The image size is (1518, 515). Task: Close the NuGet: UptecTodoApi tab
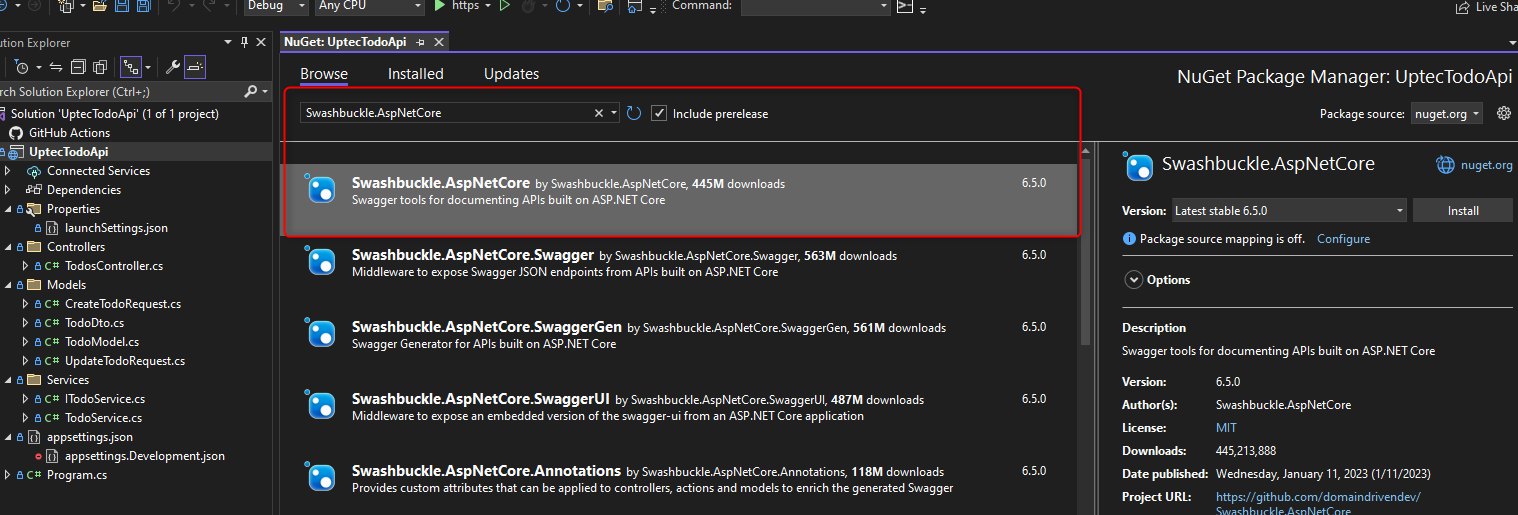(x=438, y=42)
